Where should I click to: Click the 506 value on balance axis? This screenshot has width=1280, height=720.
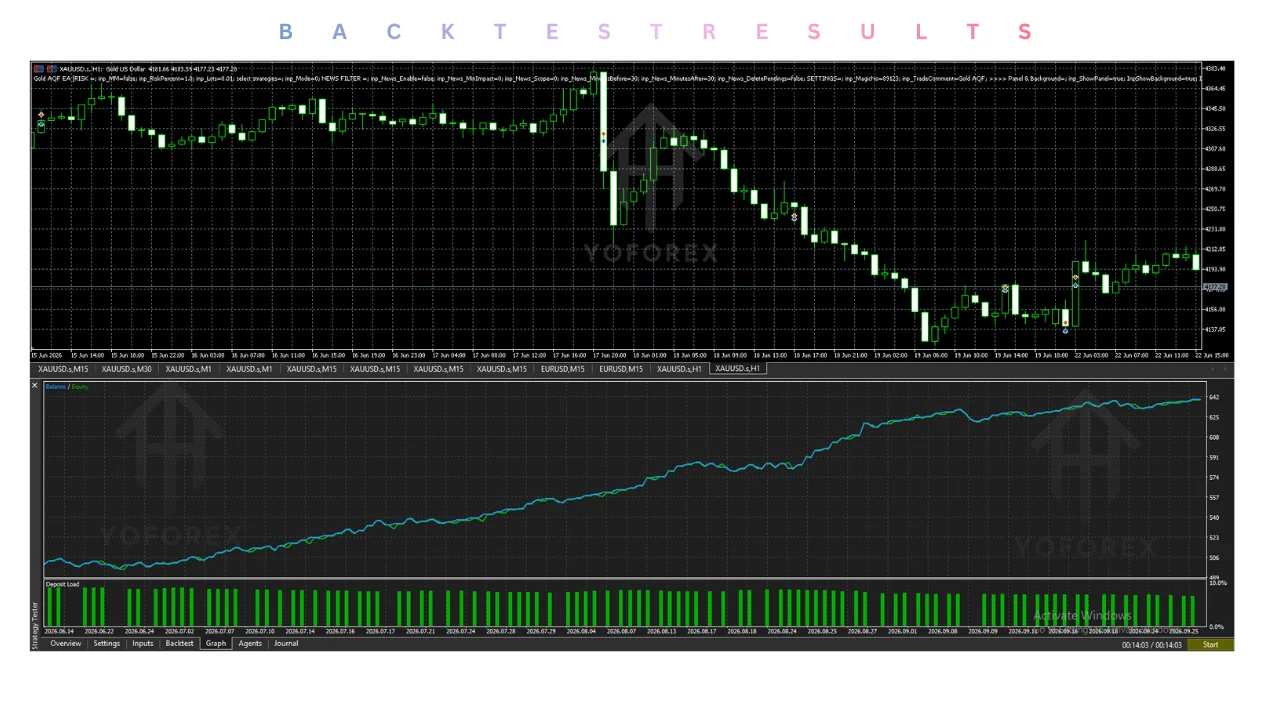pos(1214,558)
